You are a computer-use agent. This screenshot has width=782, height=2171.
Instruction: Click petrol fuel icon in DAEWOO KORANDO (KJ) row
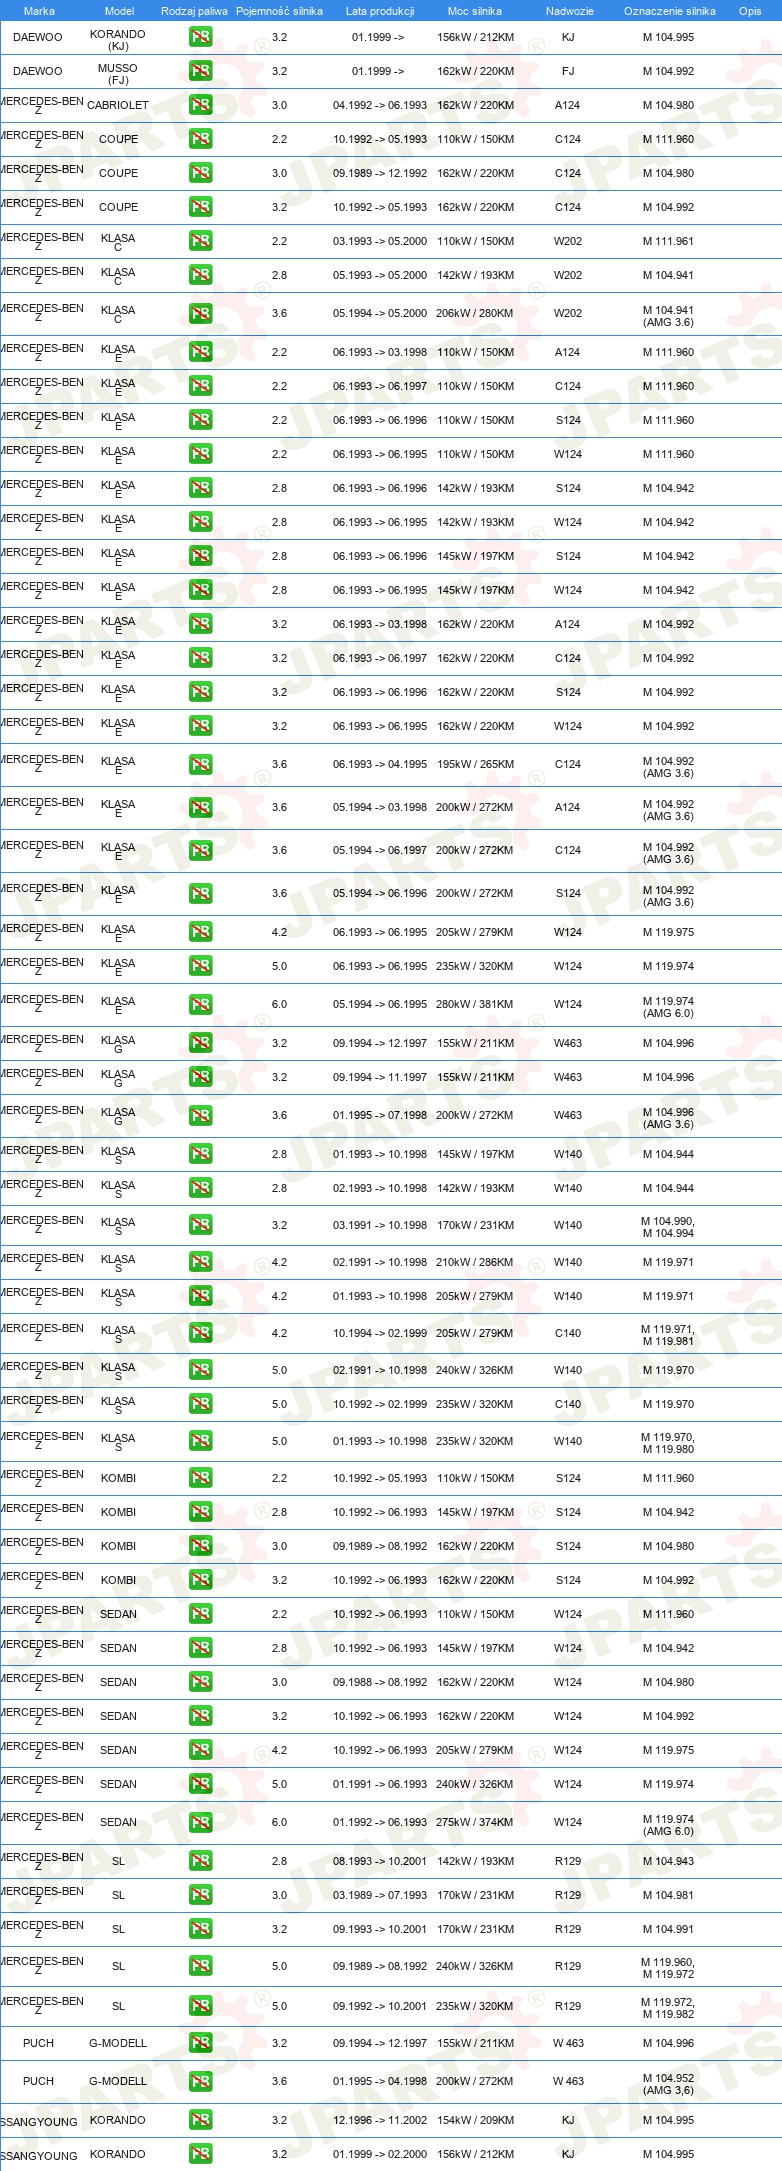coord(200,37)
